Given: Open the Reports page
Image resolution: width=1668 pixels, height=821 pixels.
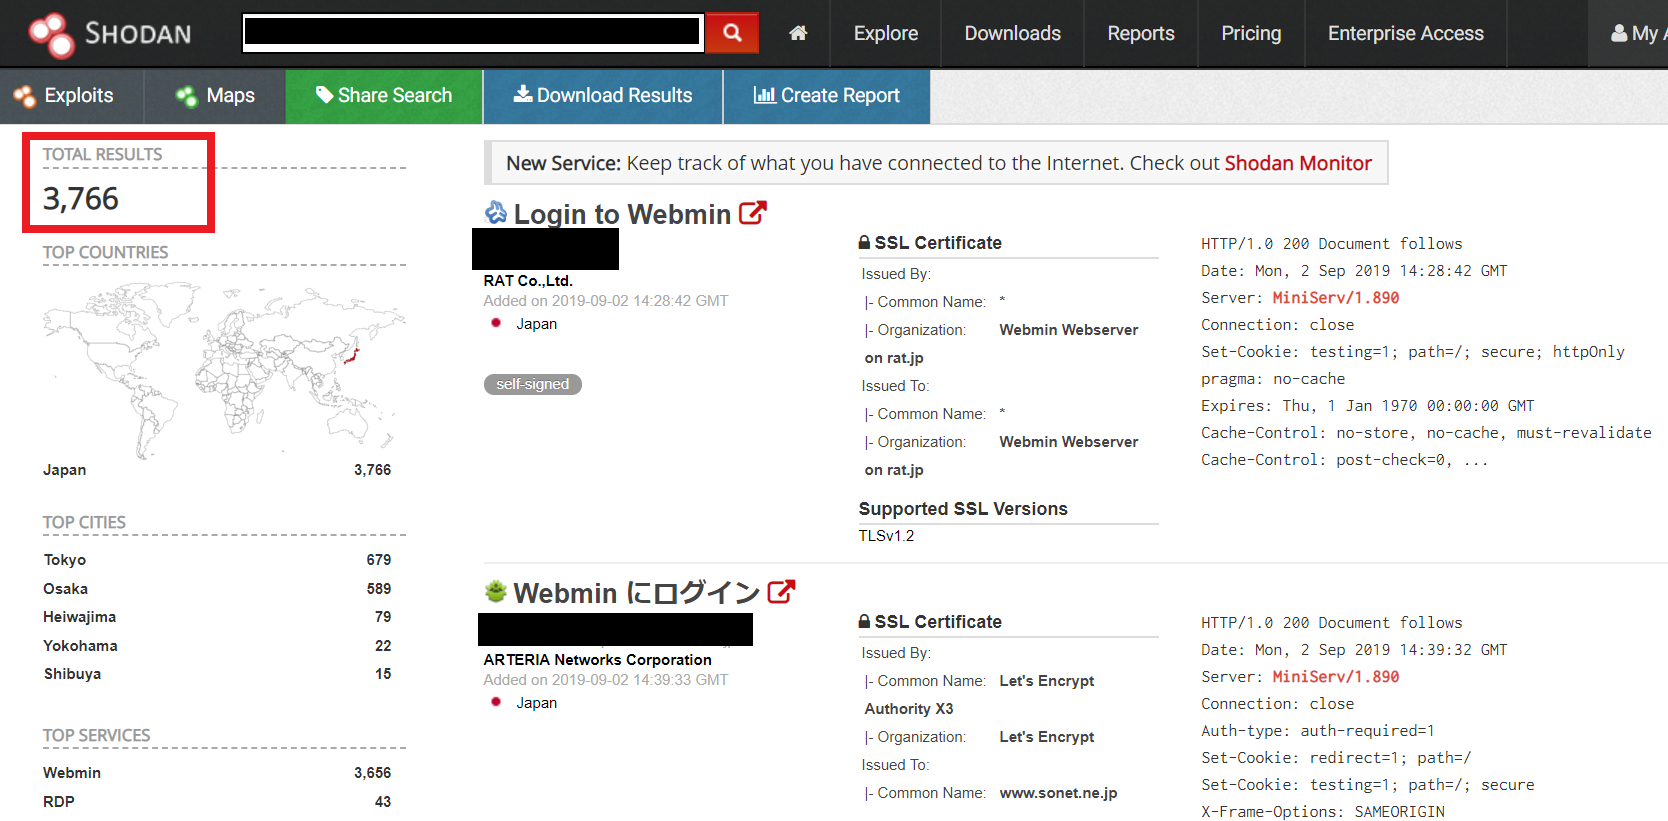Looking at the screenshot, I should (x=1141, y=34).
